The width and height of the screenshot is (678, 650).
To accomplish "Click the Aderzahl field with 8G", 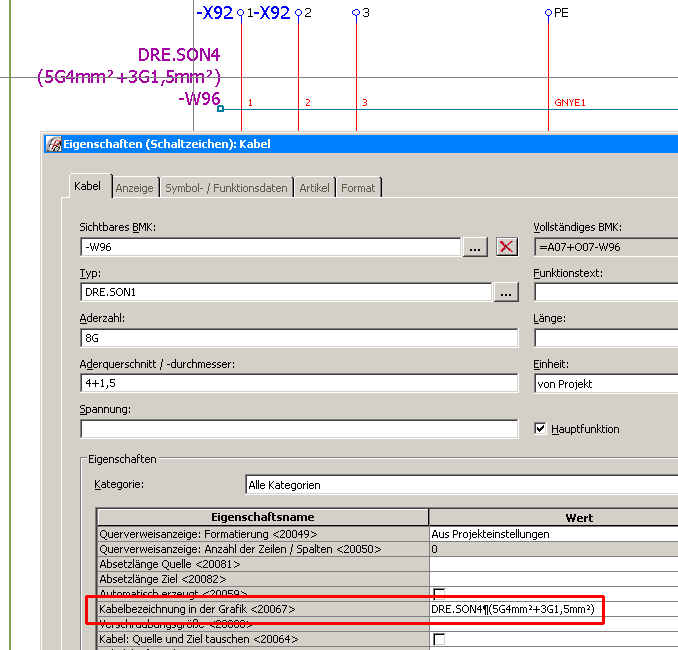I will pos(299,338).
